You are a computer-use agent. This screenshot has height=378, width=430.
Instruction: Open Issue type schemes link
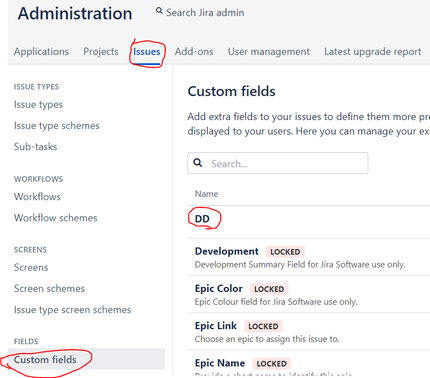click(x=57, y=126)
